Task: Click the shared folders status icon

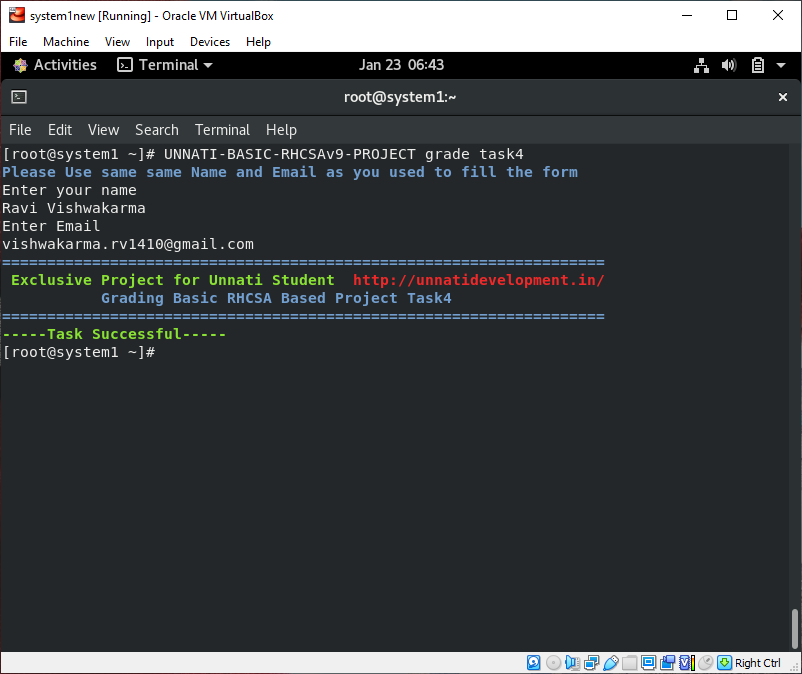Action: pos(630,663)
